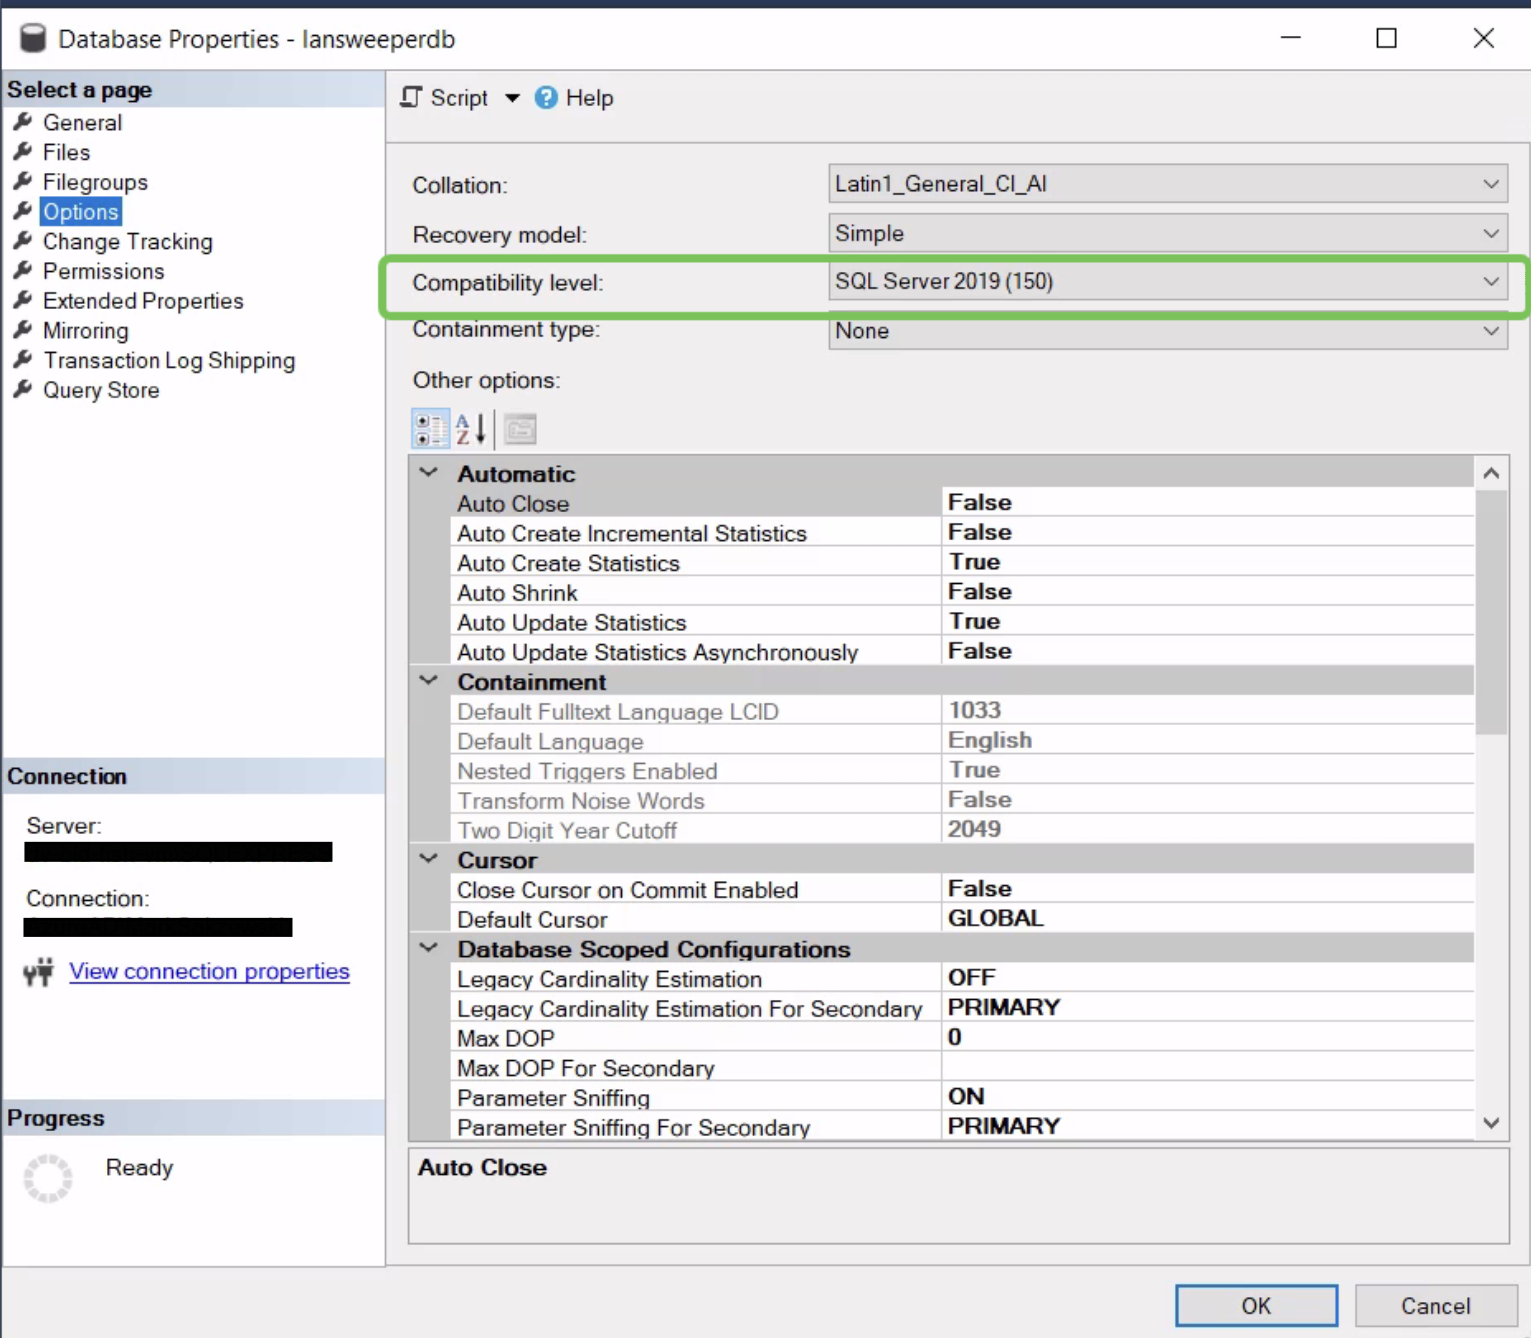The image size is (1531, 1338).
Task: Click wrench icon next to General
Action: 23,122
